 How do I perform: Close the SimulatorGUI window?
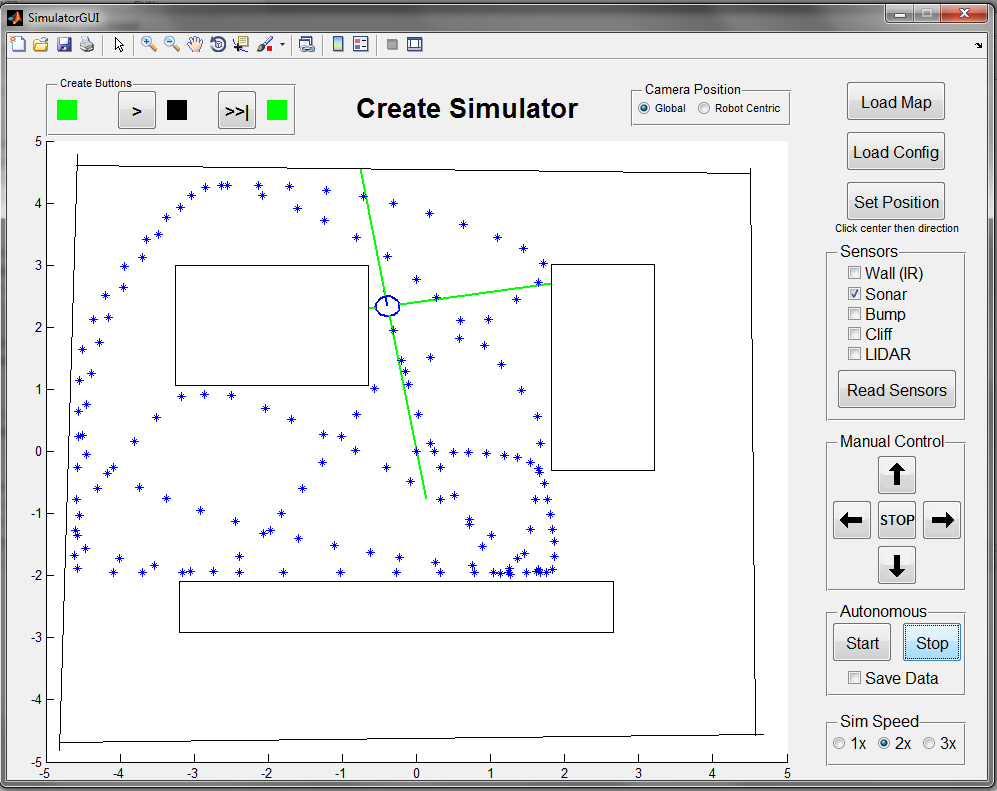point(964,14)
